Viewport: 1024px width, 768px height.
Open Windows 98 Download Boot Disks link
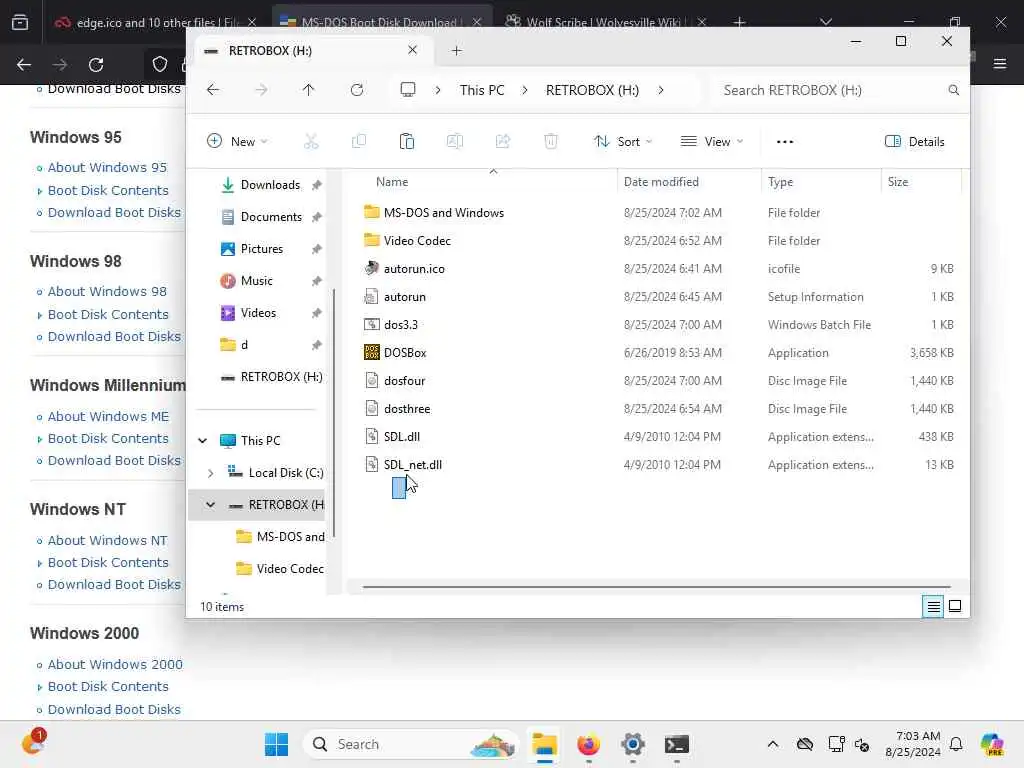coord(114,337)
